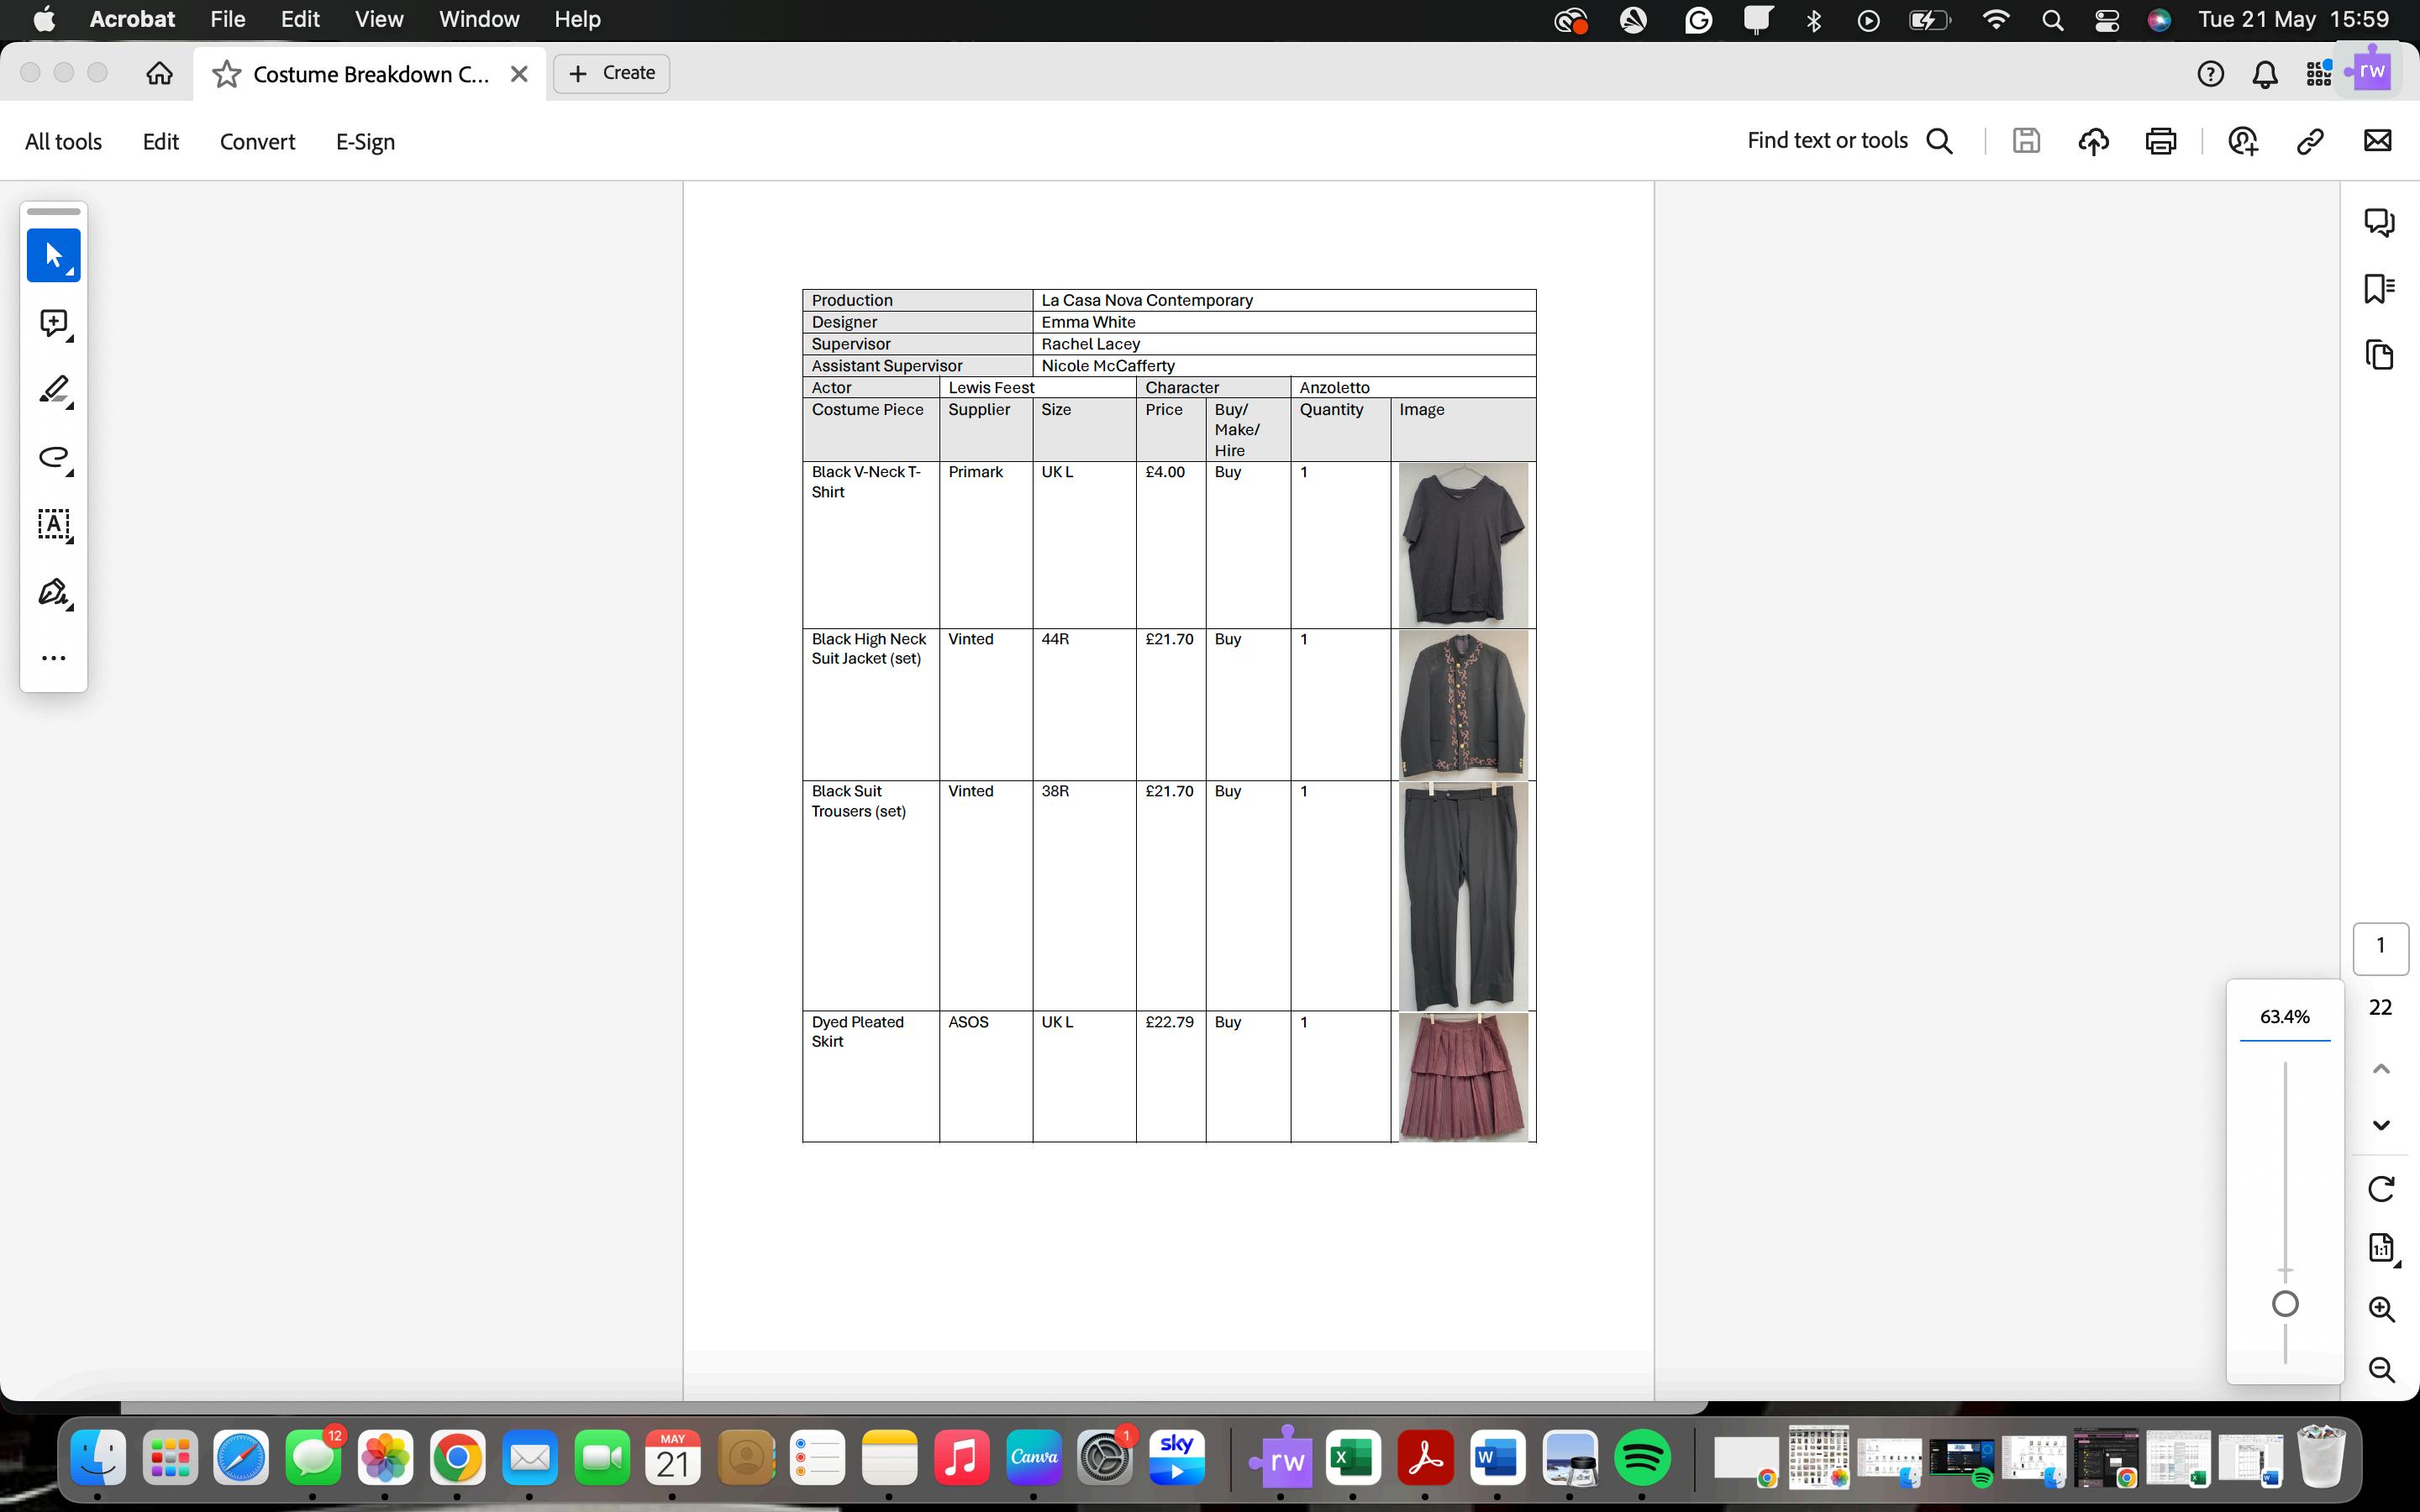Choose the freehand draw loop tool
The width and height of the screenshot is (2420, 1512).
pyautogui.click(x=53, y=458)
